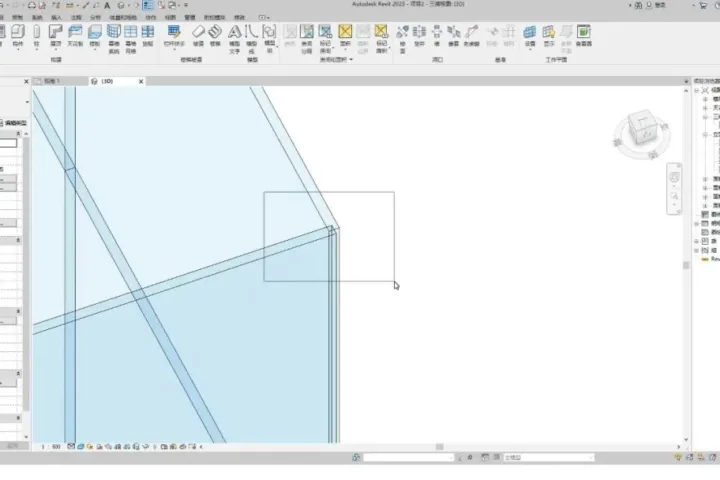Click the shopping cart icon in title bar
720x480 pixels.
703,6
